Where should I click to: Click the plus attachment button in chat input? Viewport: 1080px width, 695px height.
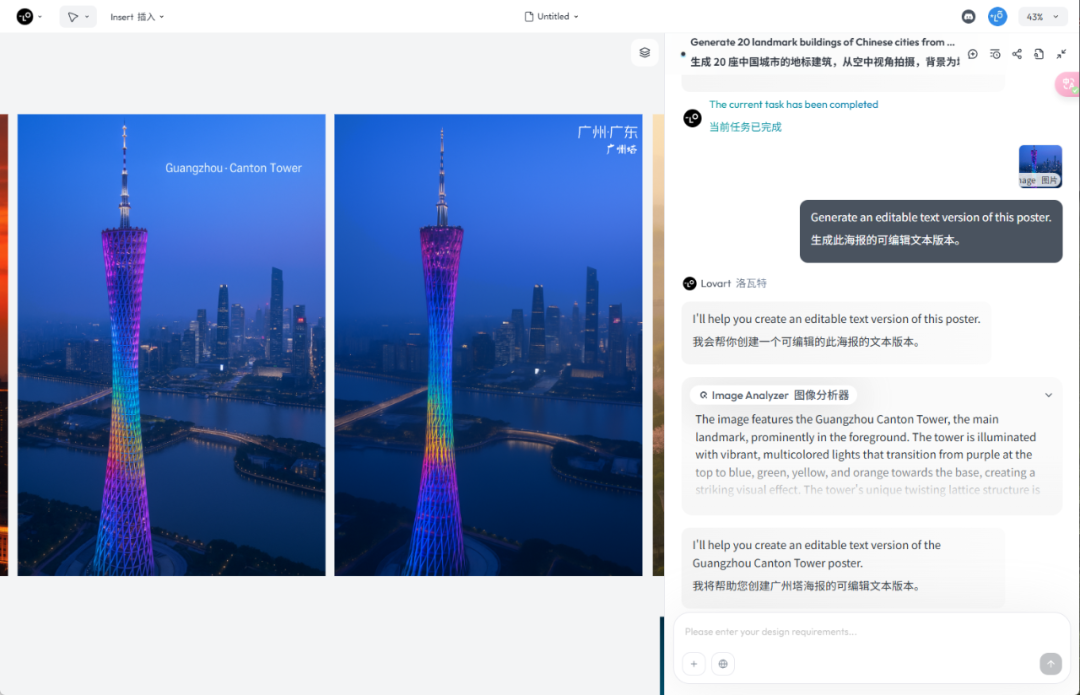[x=694, y=663]
